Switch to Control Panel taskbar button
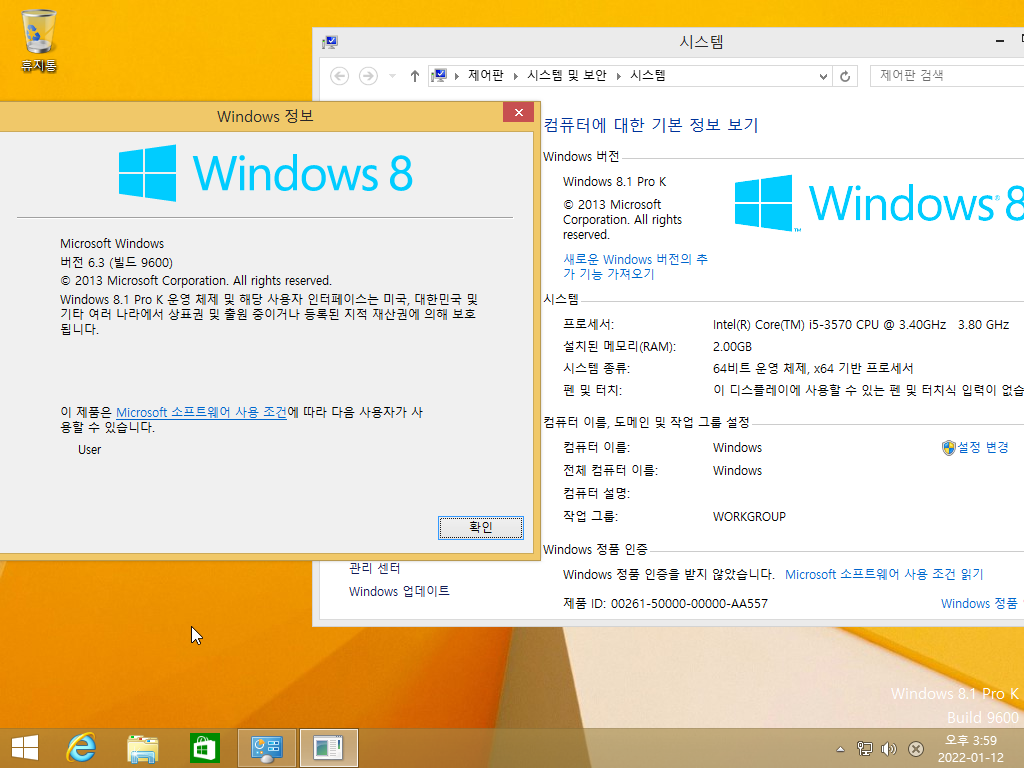1024x768 pixels. [266, 748]
